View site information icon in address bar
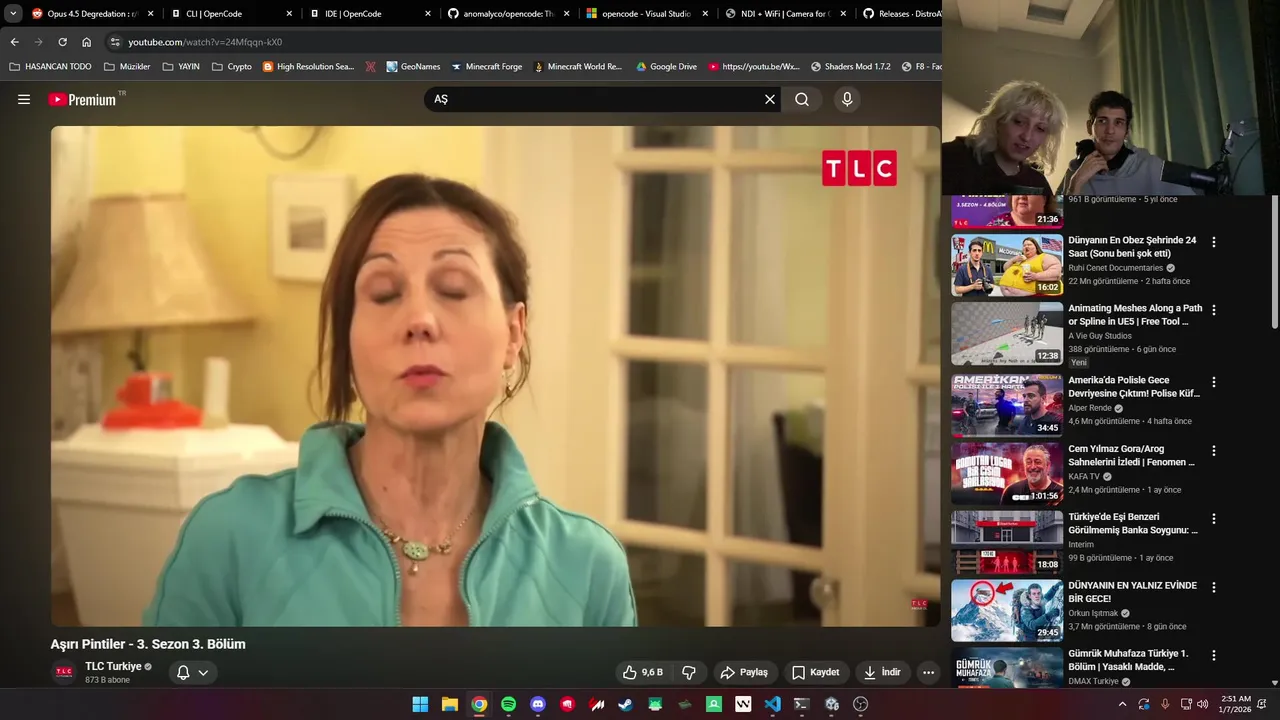This screenshot has width=1280, height=720. (115, 42)
